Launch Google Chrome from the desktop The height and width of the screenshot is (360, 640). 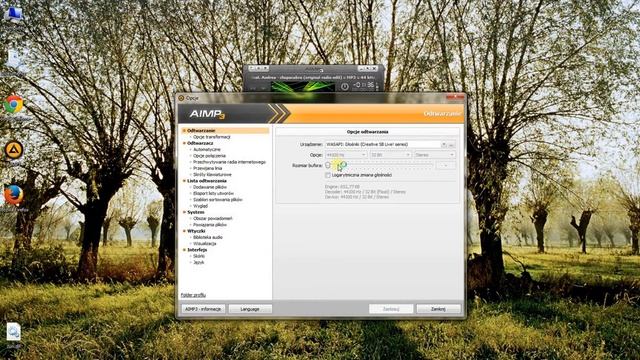tap(14, 104)
